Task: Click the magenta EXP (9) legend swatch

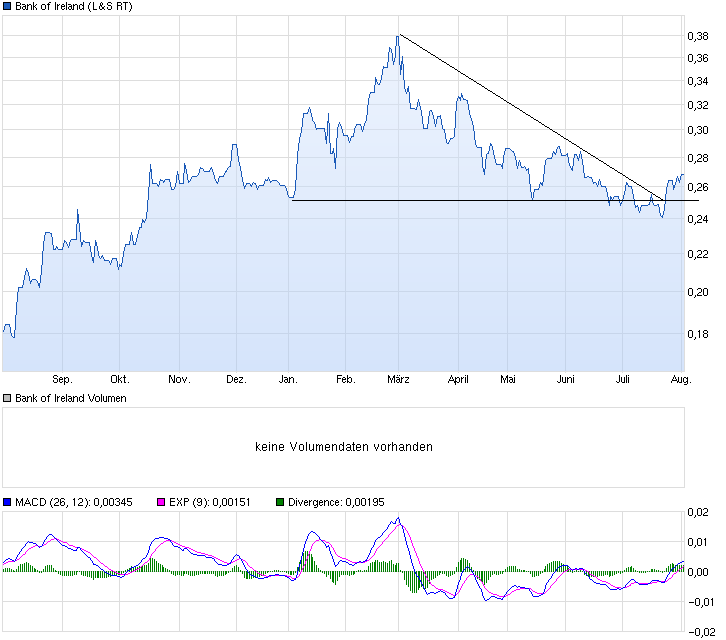Action: point(161,502)
